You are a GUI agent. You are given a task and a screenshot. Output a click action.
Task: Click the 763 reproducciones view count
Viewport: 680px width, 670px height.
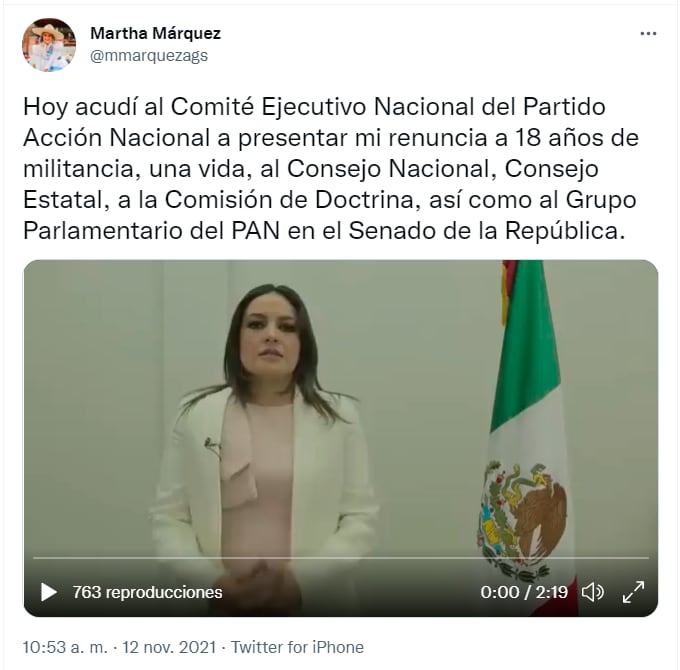[147, 592]
